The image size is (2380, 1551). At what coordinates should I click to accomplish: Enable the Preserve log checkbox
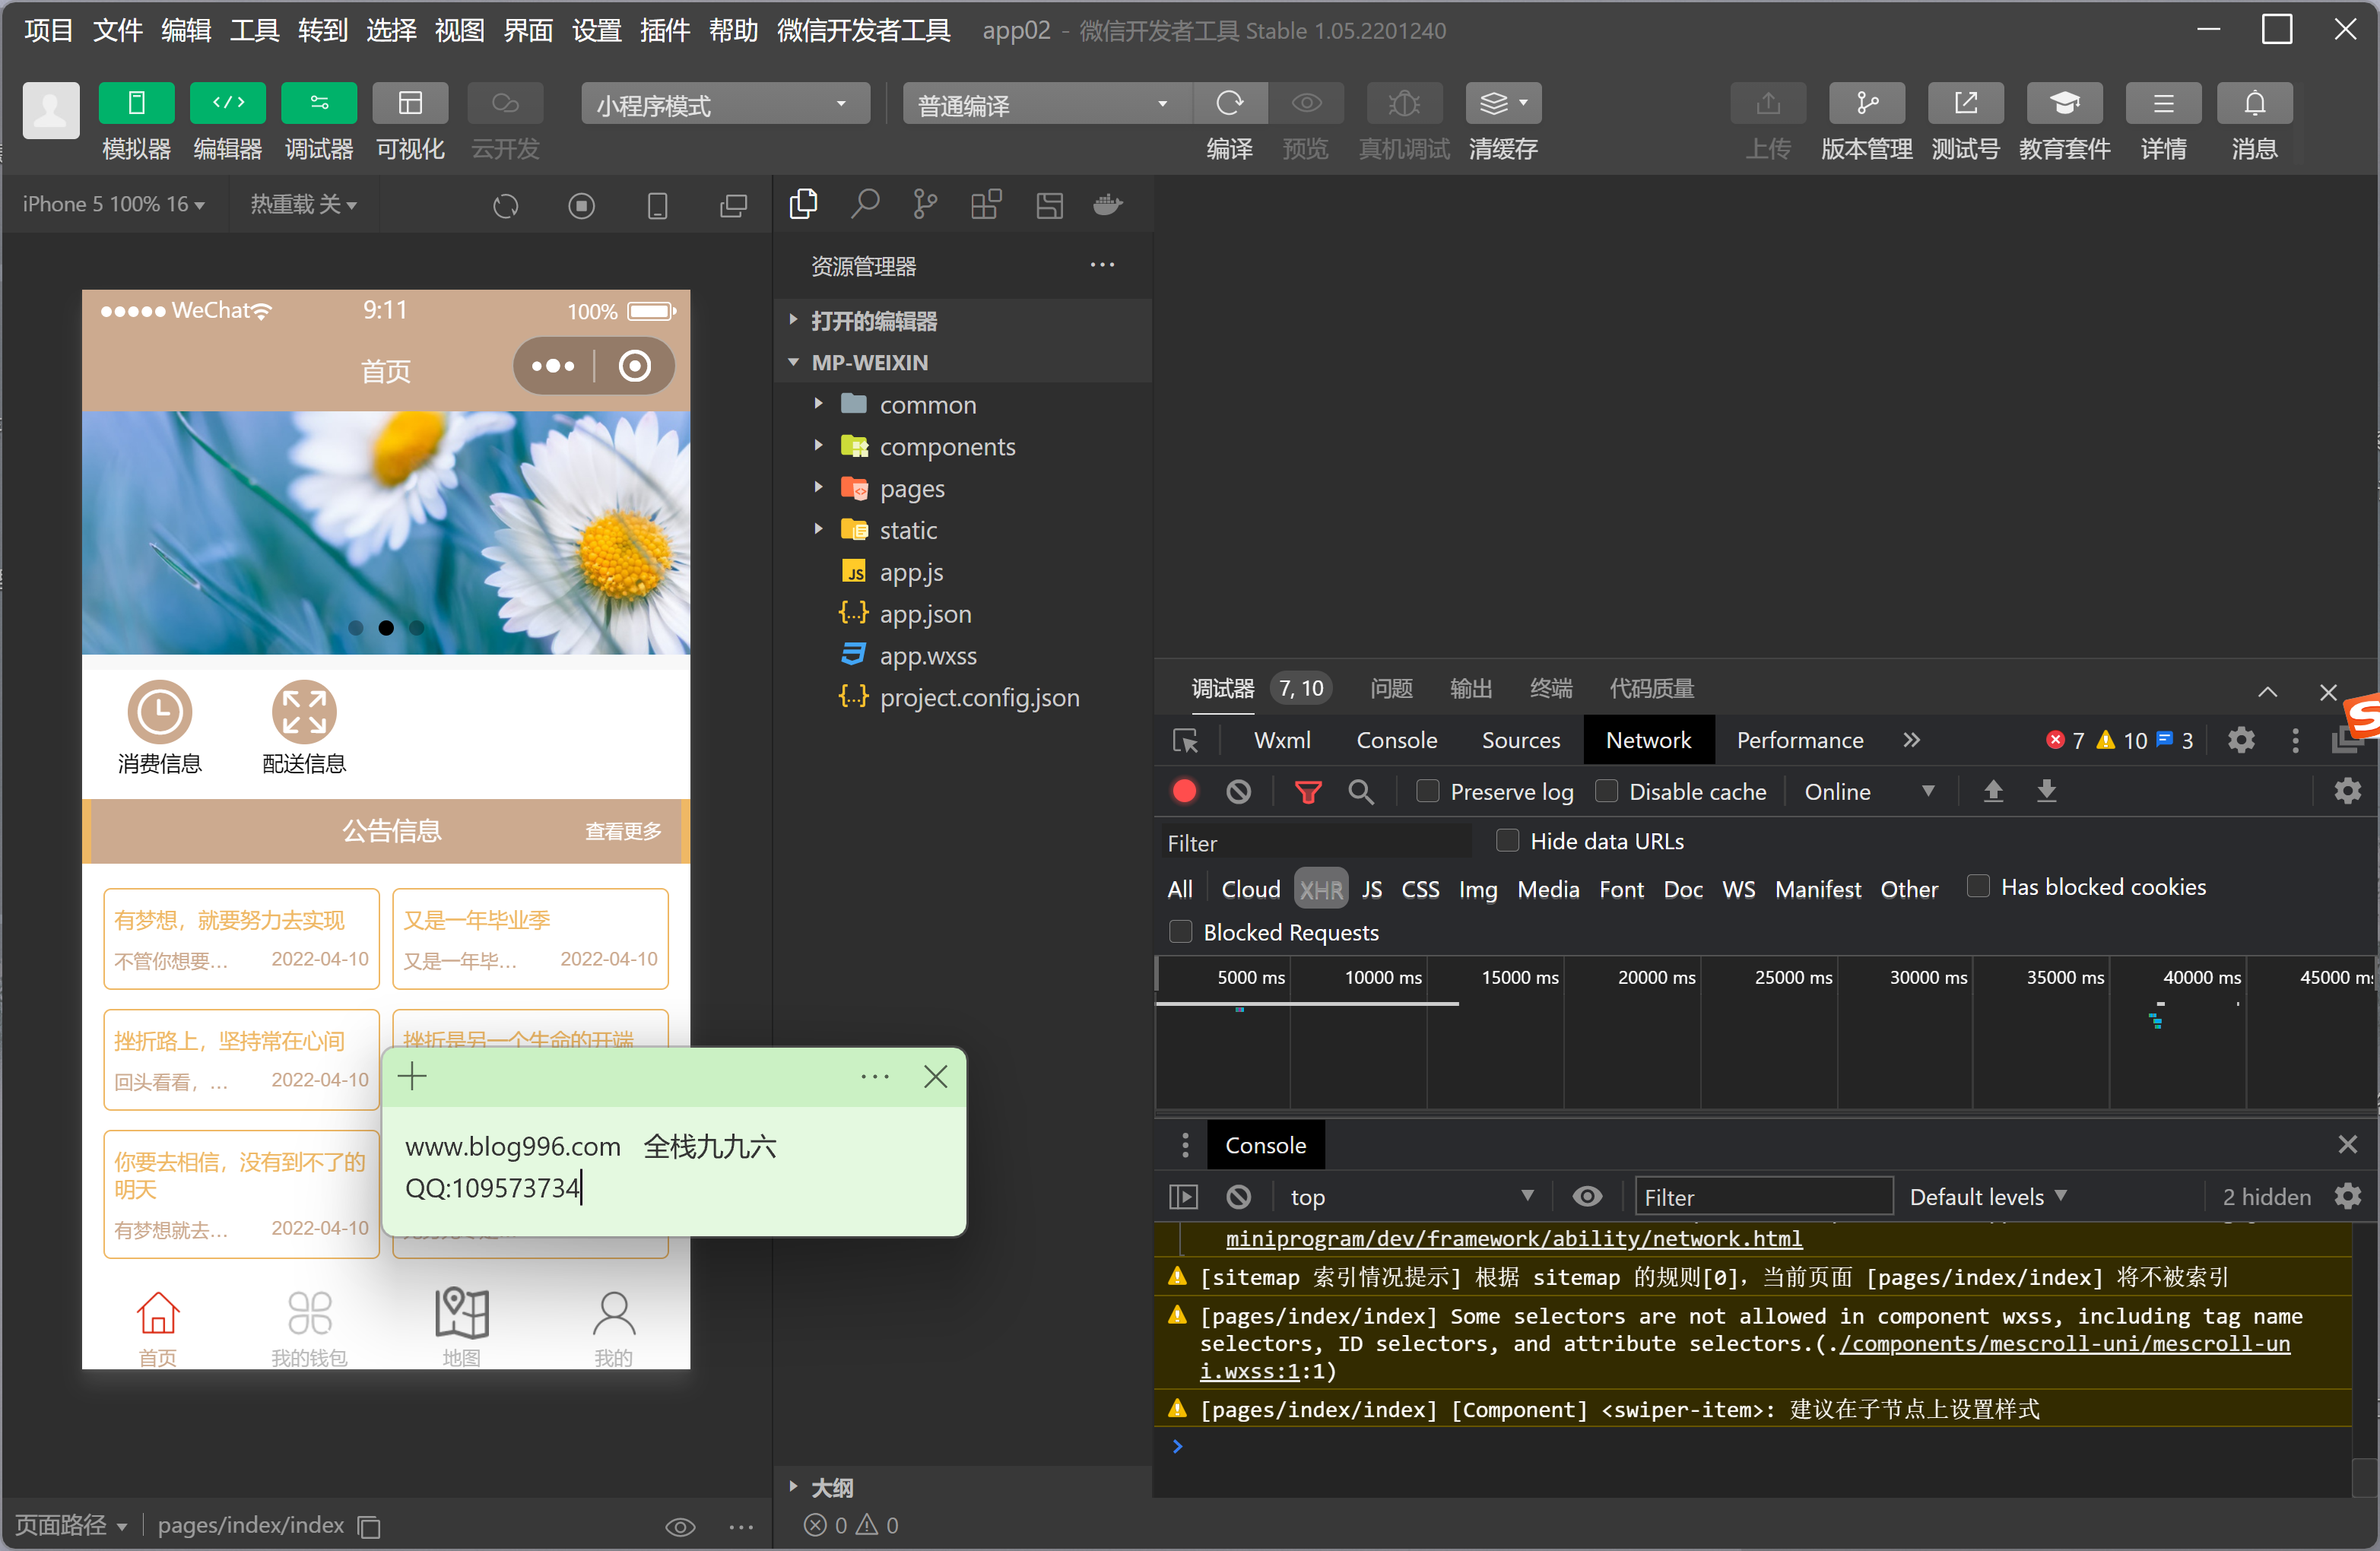click(x=1427, y=792)
